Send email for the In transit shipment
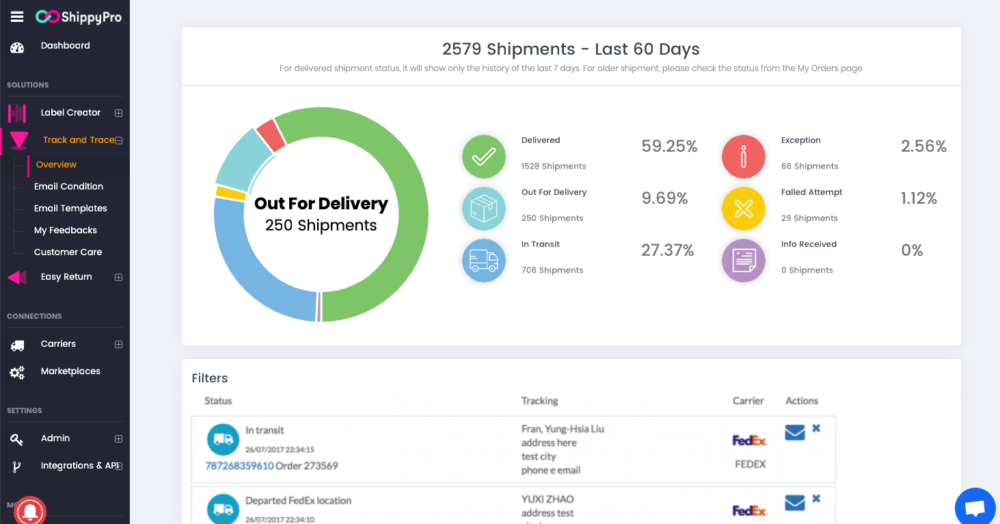The image size is (1000, 524). (x=795, y=432)
